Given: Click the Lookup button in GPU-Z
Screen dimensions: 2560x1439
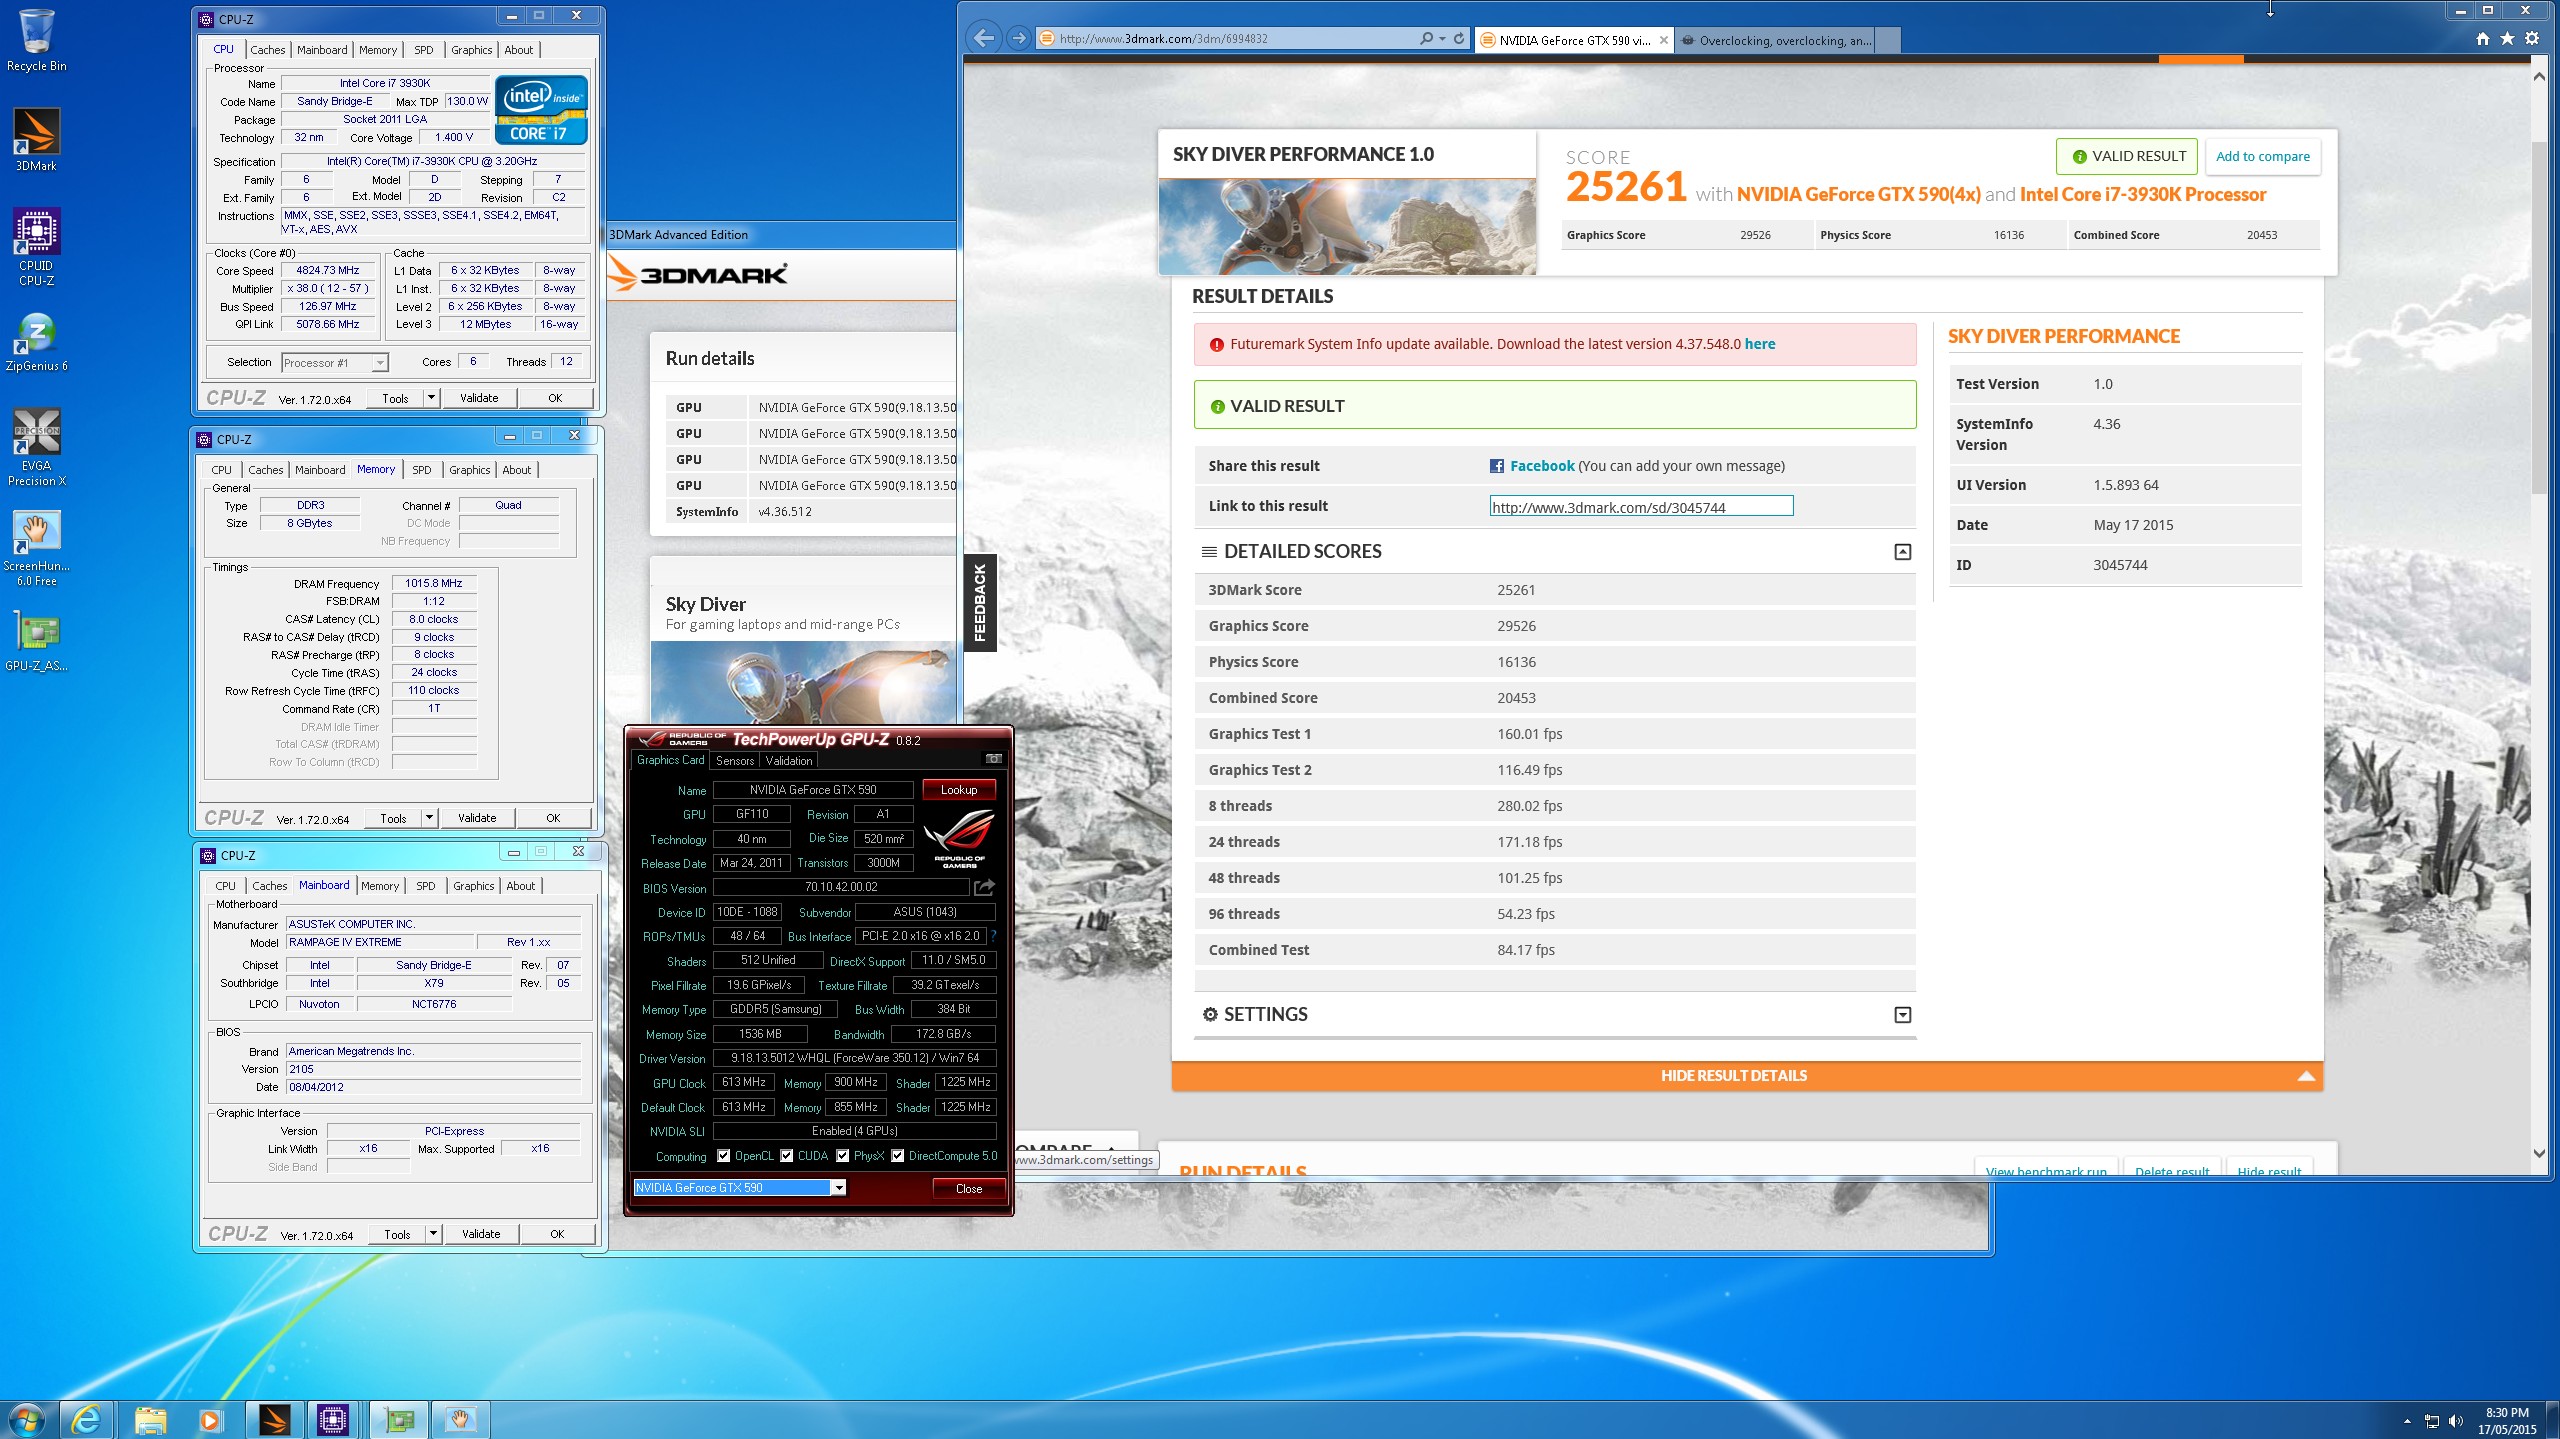Looking at the screenshot, I should click(x=958, y=790).
